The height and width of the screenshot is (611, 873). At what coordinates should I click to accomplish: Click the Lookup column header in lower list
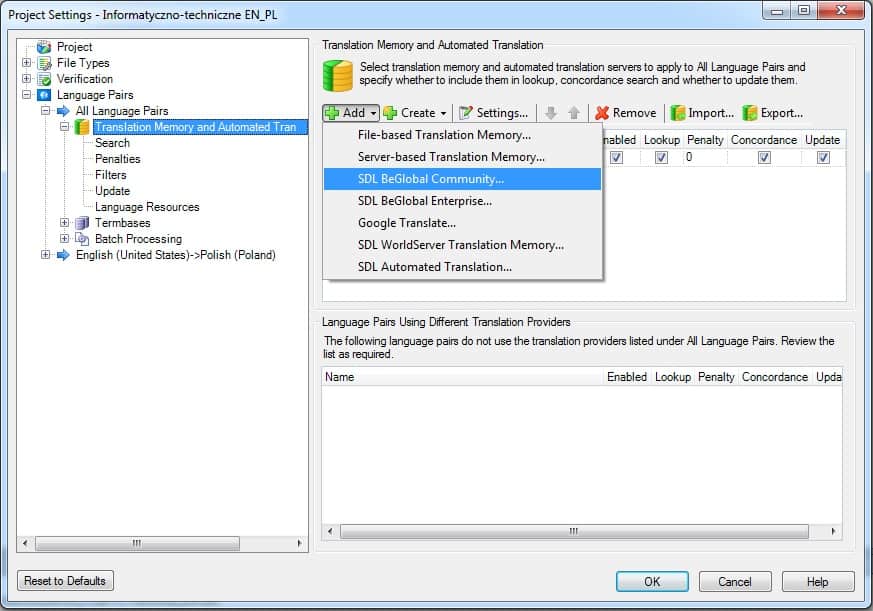(673, 377)
